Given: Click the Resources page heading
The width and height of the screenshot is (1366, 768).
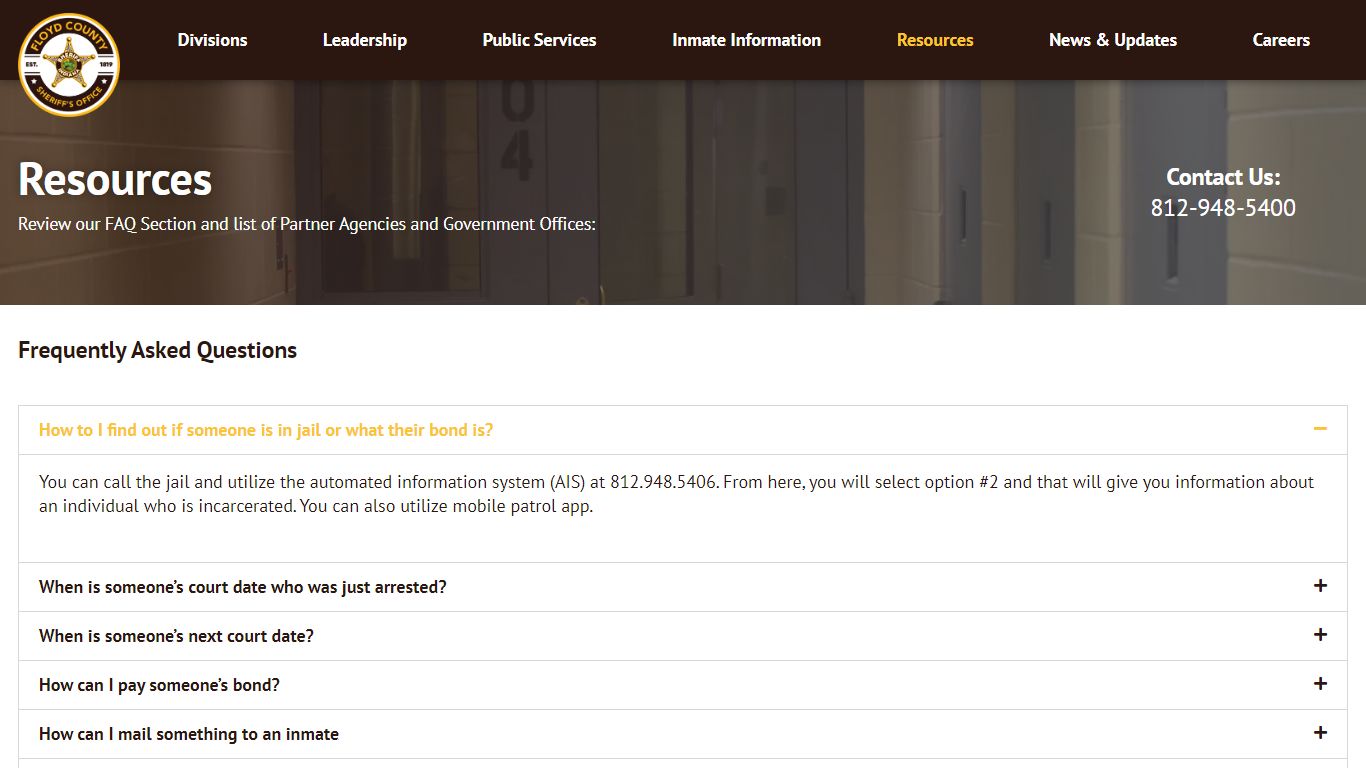Looking at the screenshot, I should (x=115, y=180).
